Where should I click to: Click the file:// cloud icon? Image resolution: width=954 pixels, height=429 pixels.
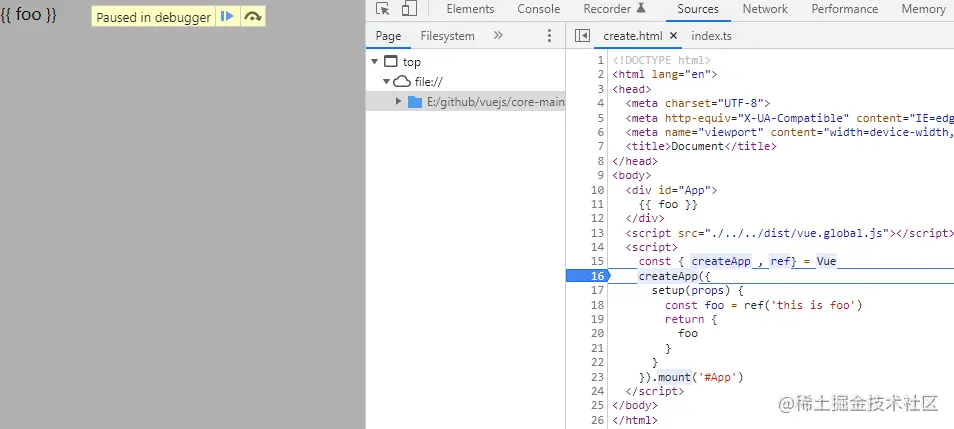tap(402, 82)
